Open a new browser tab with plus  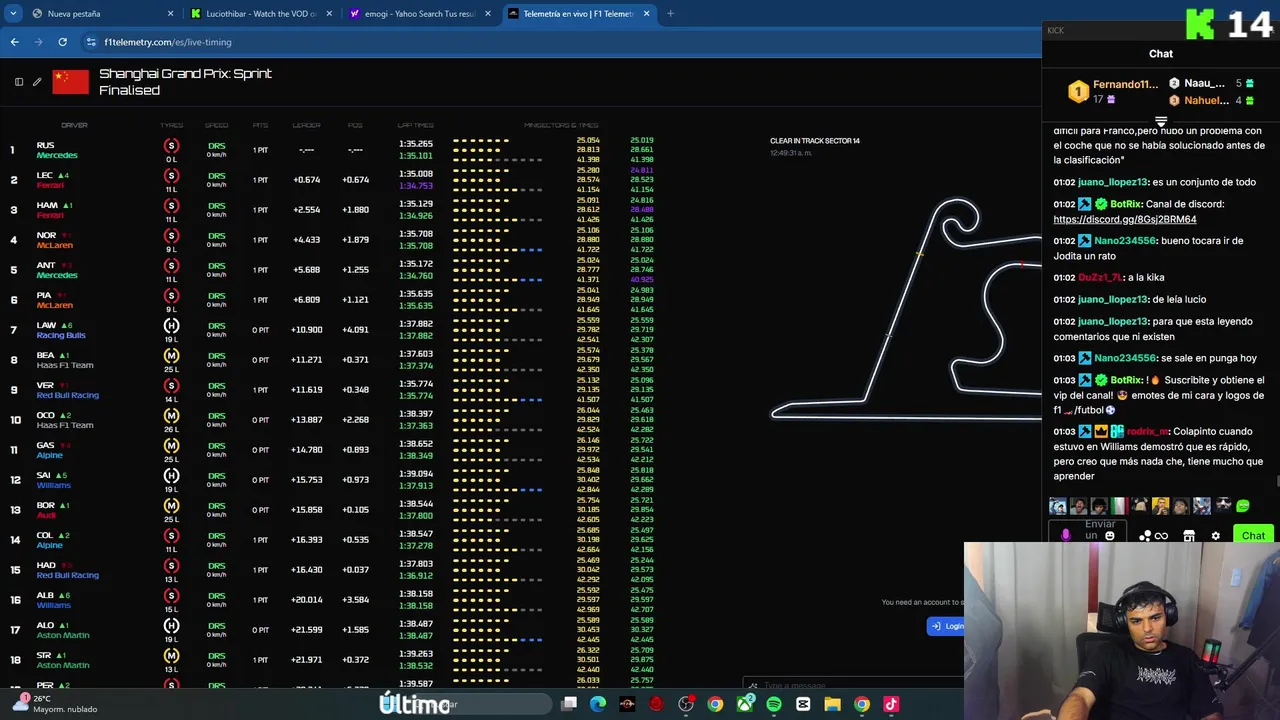click(x=670, y=14)
